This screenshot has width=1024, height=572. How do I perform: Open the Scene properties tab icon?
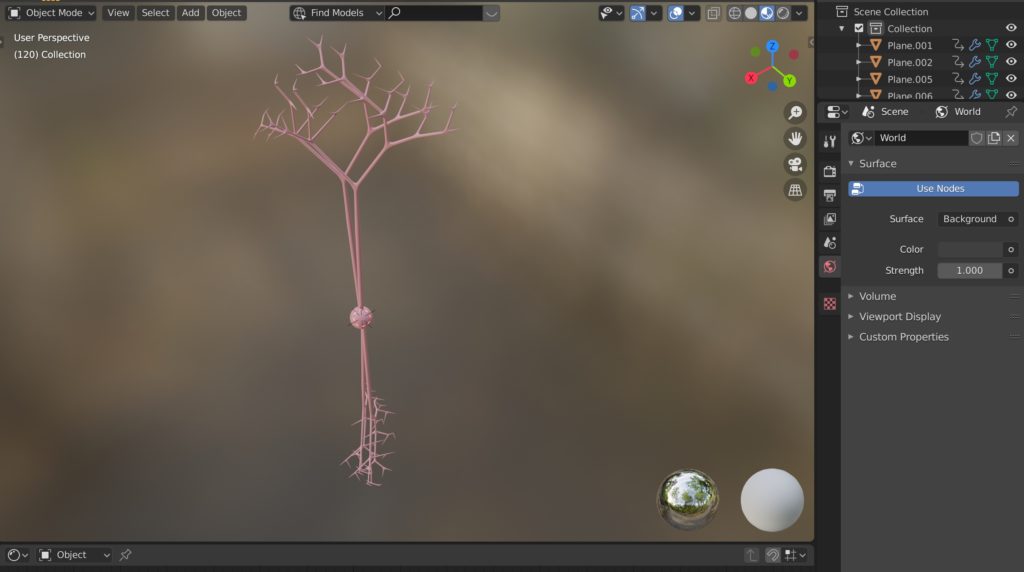829,242
